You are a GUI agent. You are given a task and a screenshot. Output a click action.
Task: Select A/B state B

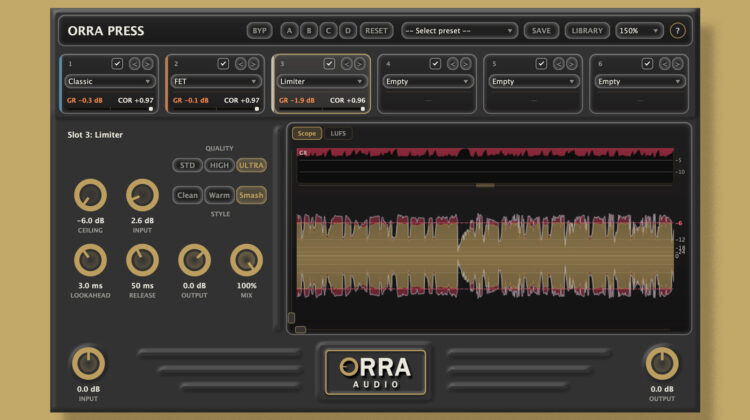[309, 31]
